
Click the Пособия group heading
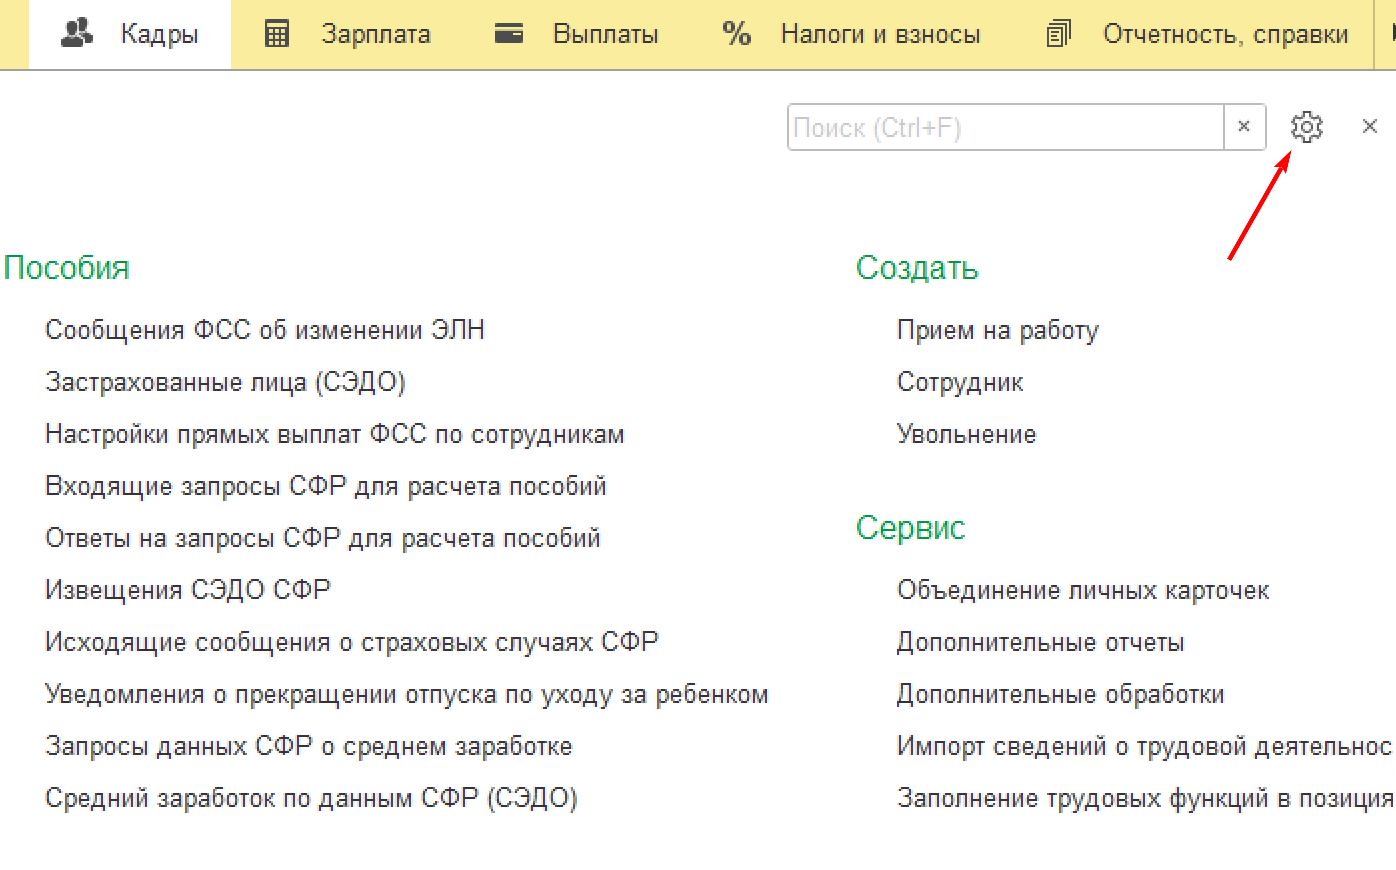pos(67,268)
